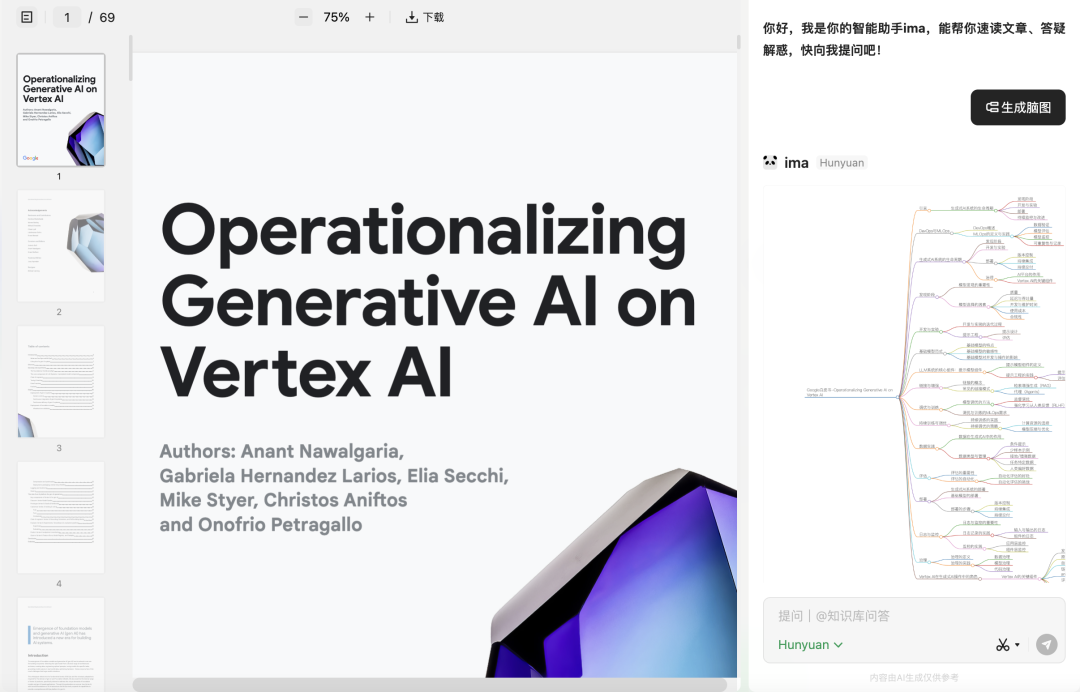Click the page label '2' under thumbnail
1080x692 pixels.
(59, 312)
